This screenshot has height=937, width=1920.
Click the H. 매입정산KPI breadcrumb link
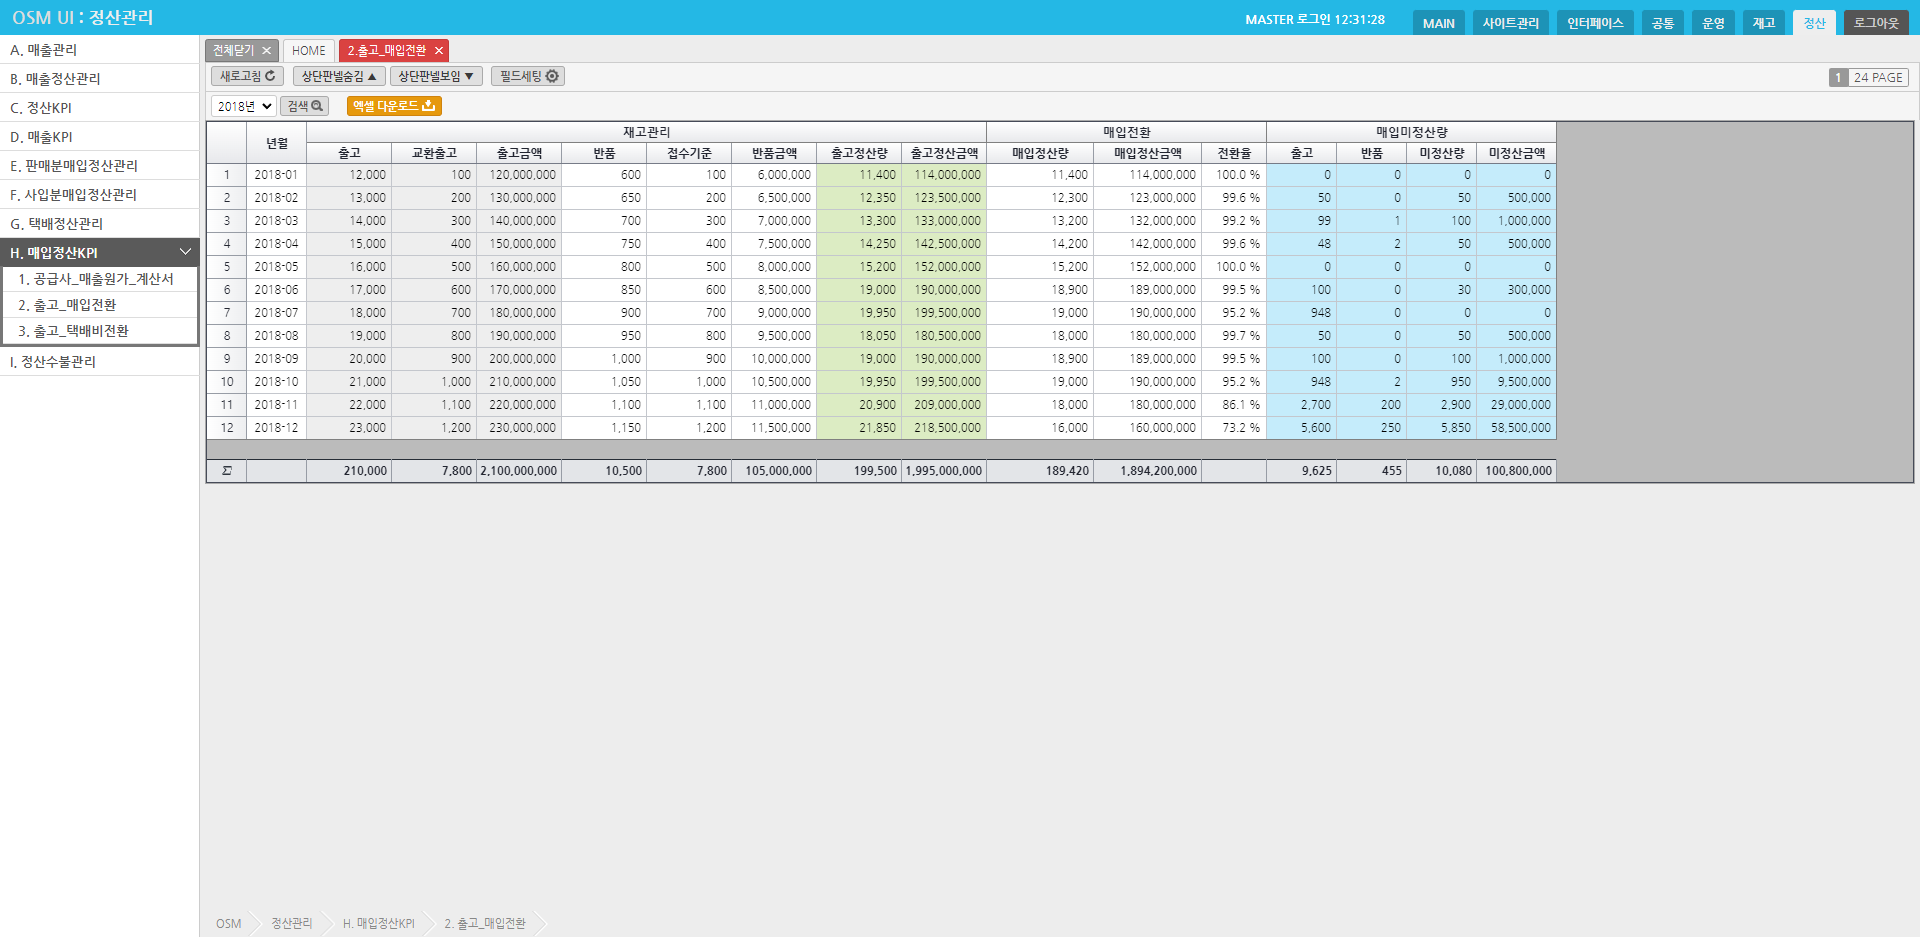click(x=378, y=924)
